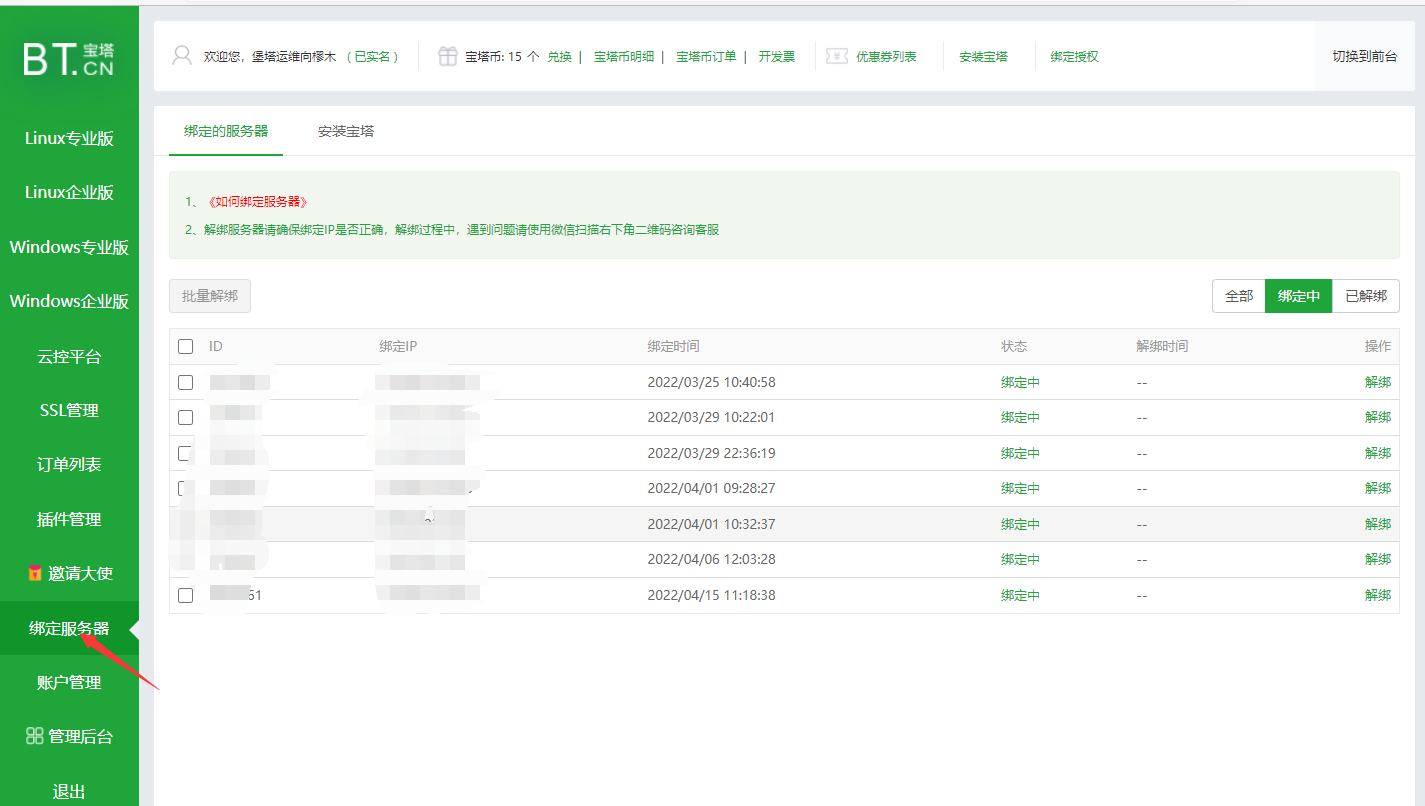
Task: Click 切换到前台 button
Action: (x=1365, y=57)
